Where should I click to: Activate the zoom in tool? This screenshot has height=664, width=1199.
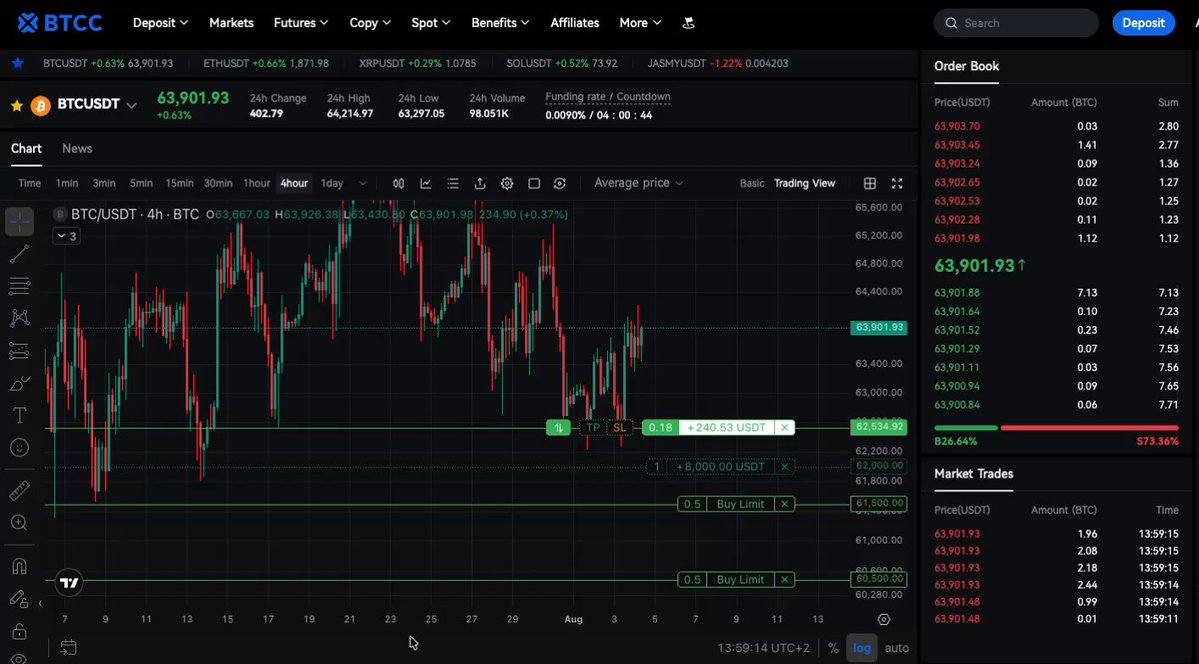pyautogui.click(x=19, y=522)
